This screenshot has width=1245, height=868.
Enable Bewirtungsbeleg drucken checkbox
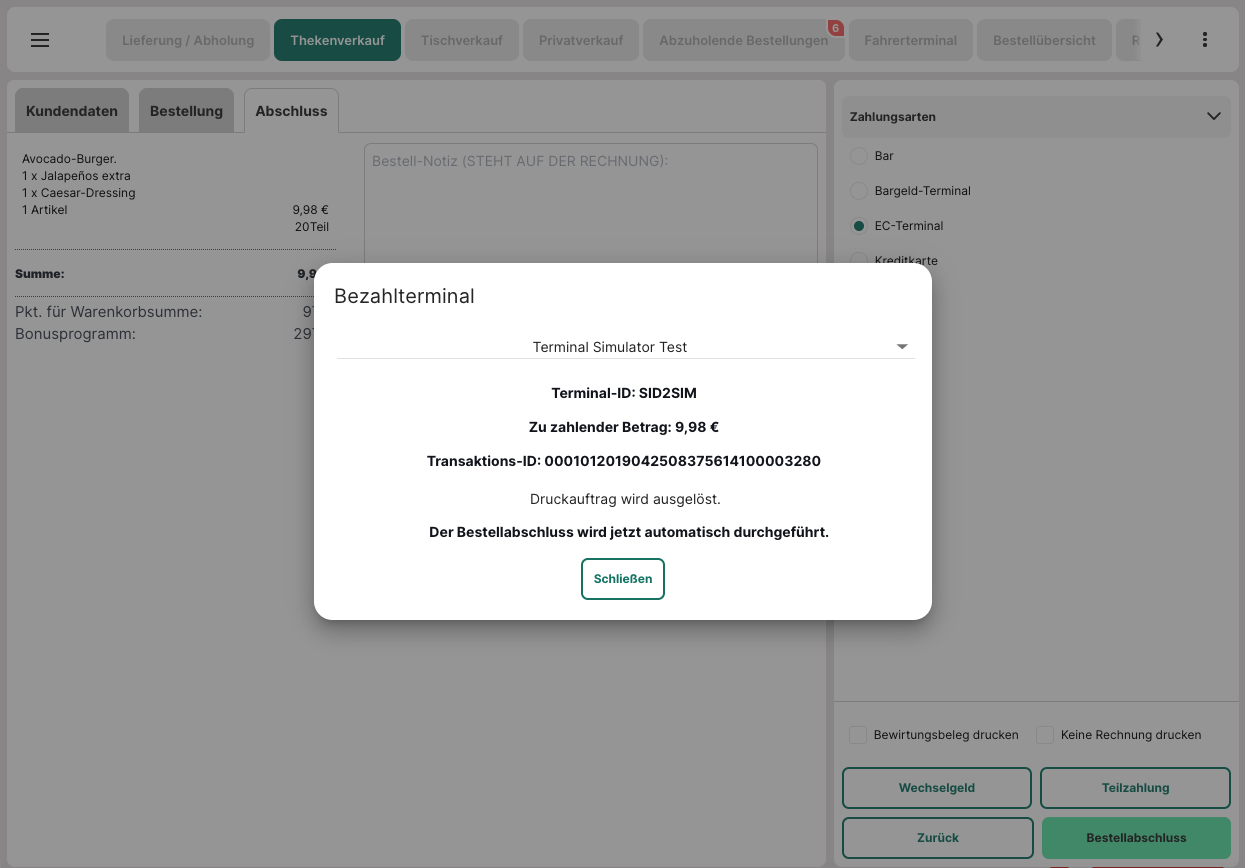tap(858, 735)
